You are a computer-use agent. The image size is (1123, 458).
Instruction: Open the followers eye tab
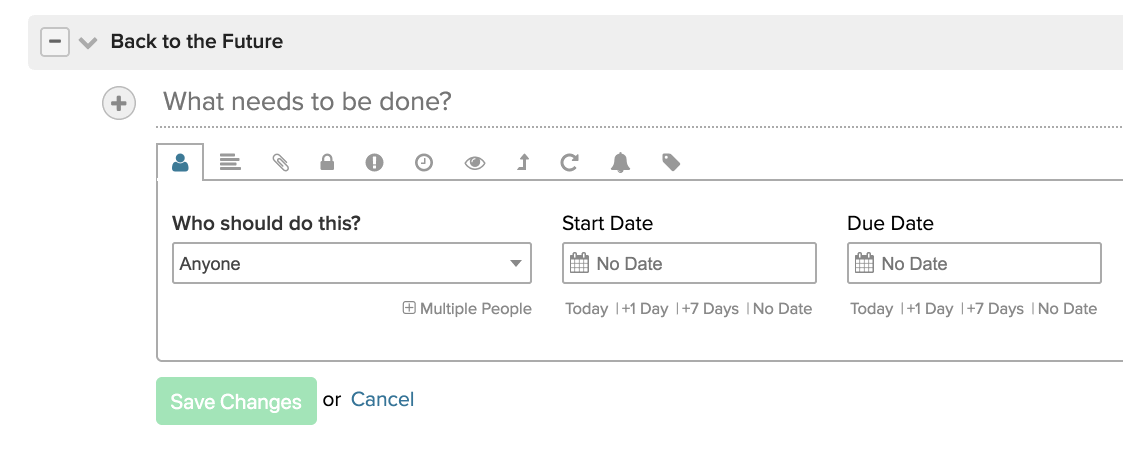click(474, 163)
